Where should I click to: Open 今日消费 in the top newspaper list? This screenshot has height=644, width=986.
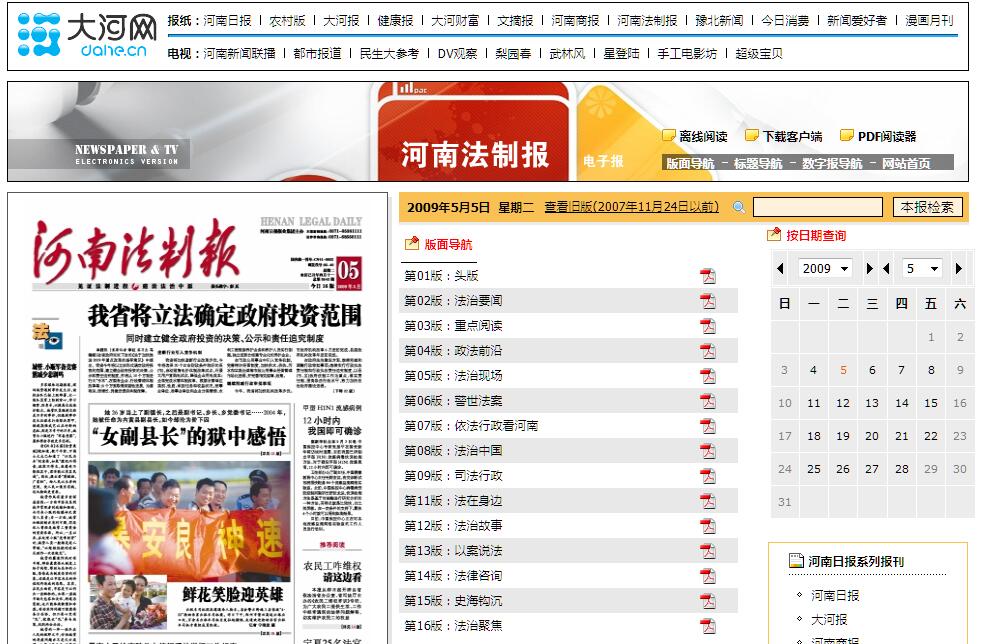[785, 21]
